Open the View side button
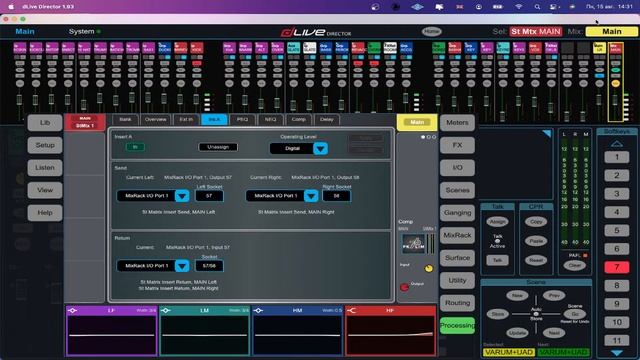The image size is (640, 360). pyautogui.click(x=45, y=190)
